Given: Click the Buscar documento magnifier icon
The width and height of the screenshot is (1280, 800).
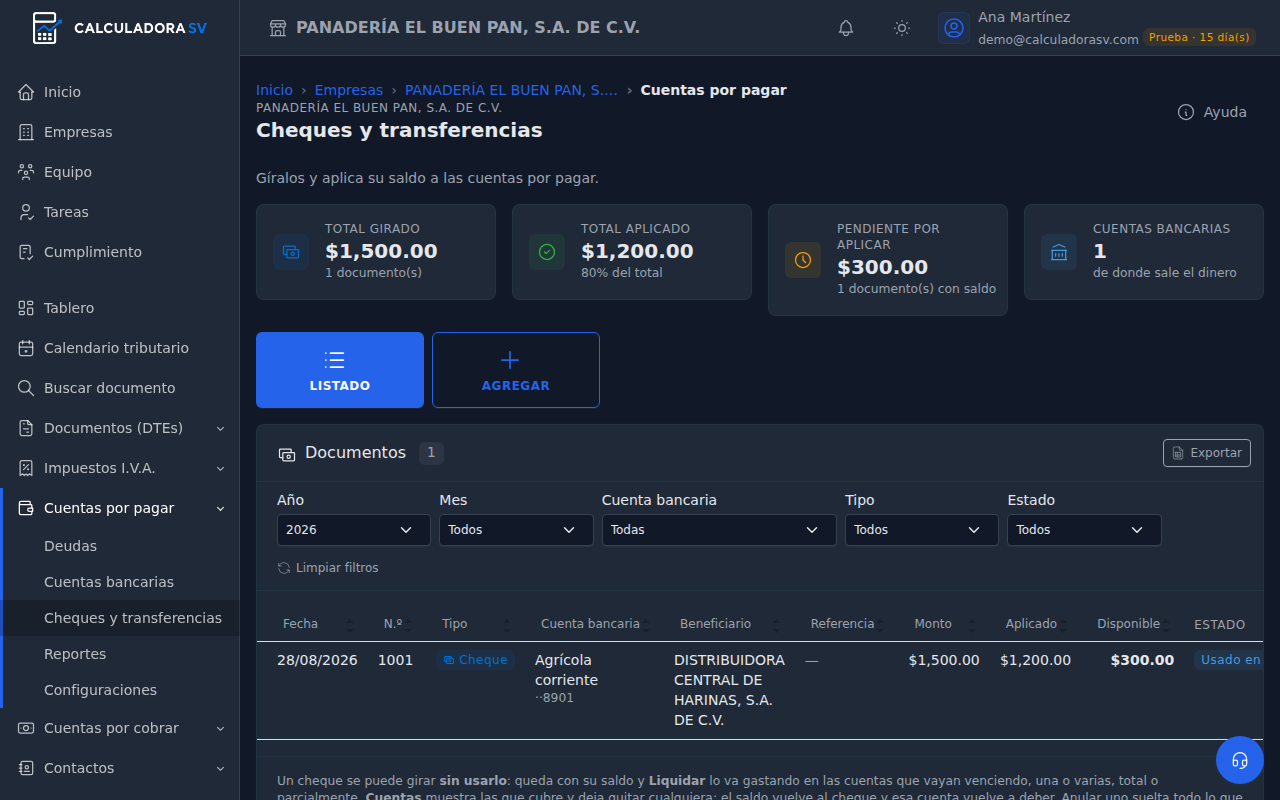Looking at the screenshot, I should [26, 388].
